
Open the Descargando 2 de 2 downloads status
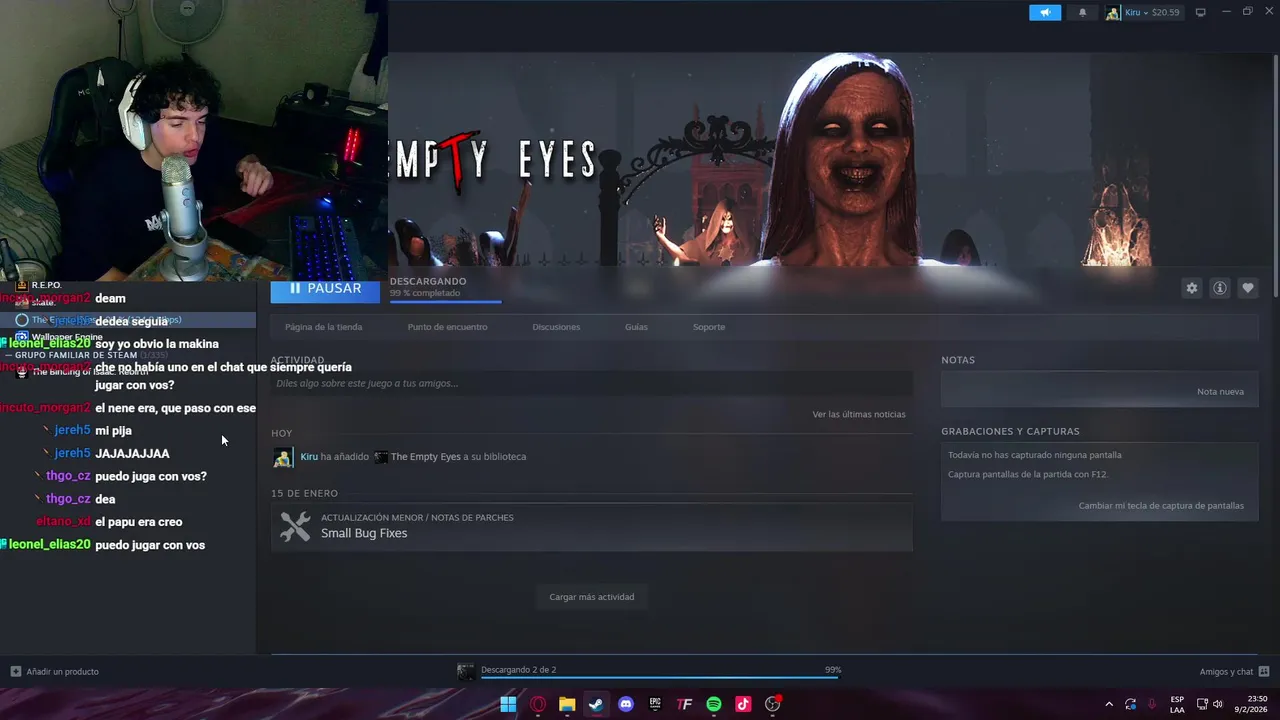tap(518, 670)
